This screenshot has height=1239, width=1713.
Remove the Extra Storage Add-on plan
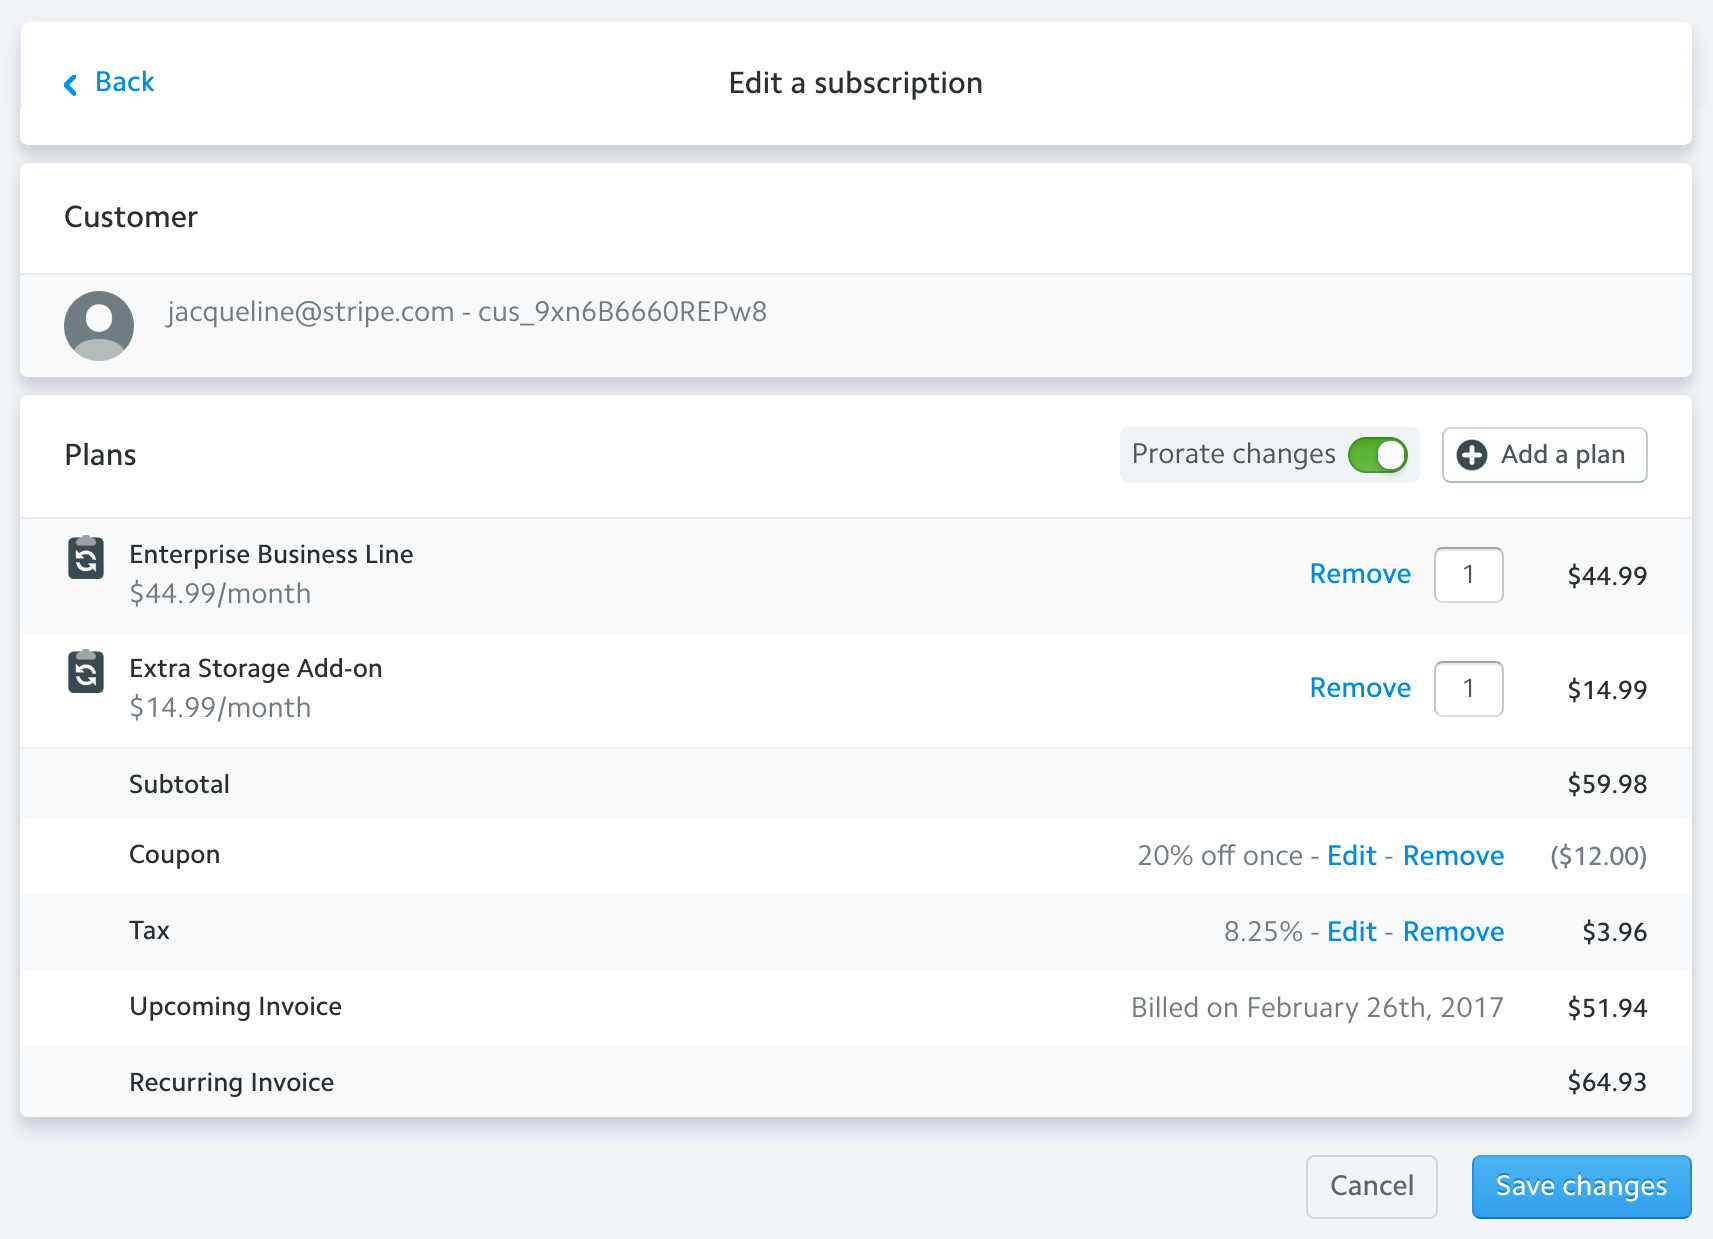click(x=1360, y=688)
